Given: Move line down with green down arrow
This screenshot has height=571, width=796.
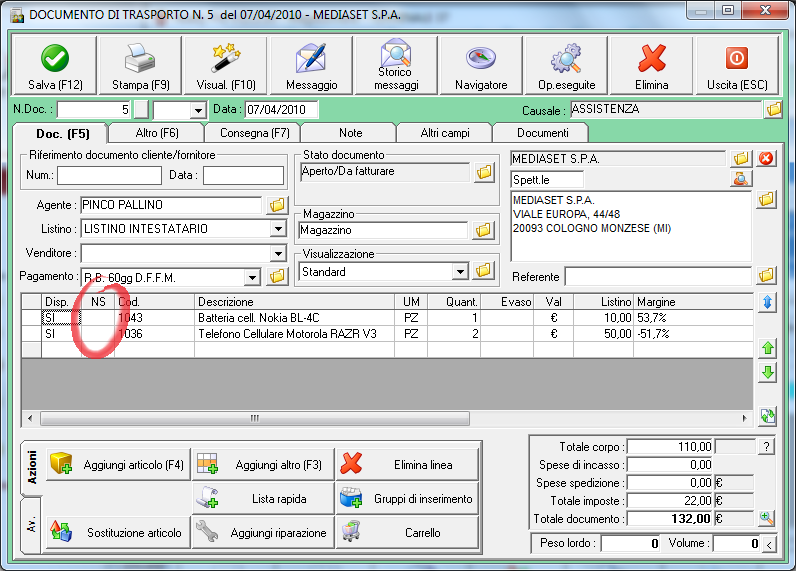Looking at the screenshot, I should [768, 373].
